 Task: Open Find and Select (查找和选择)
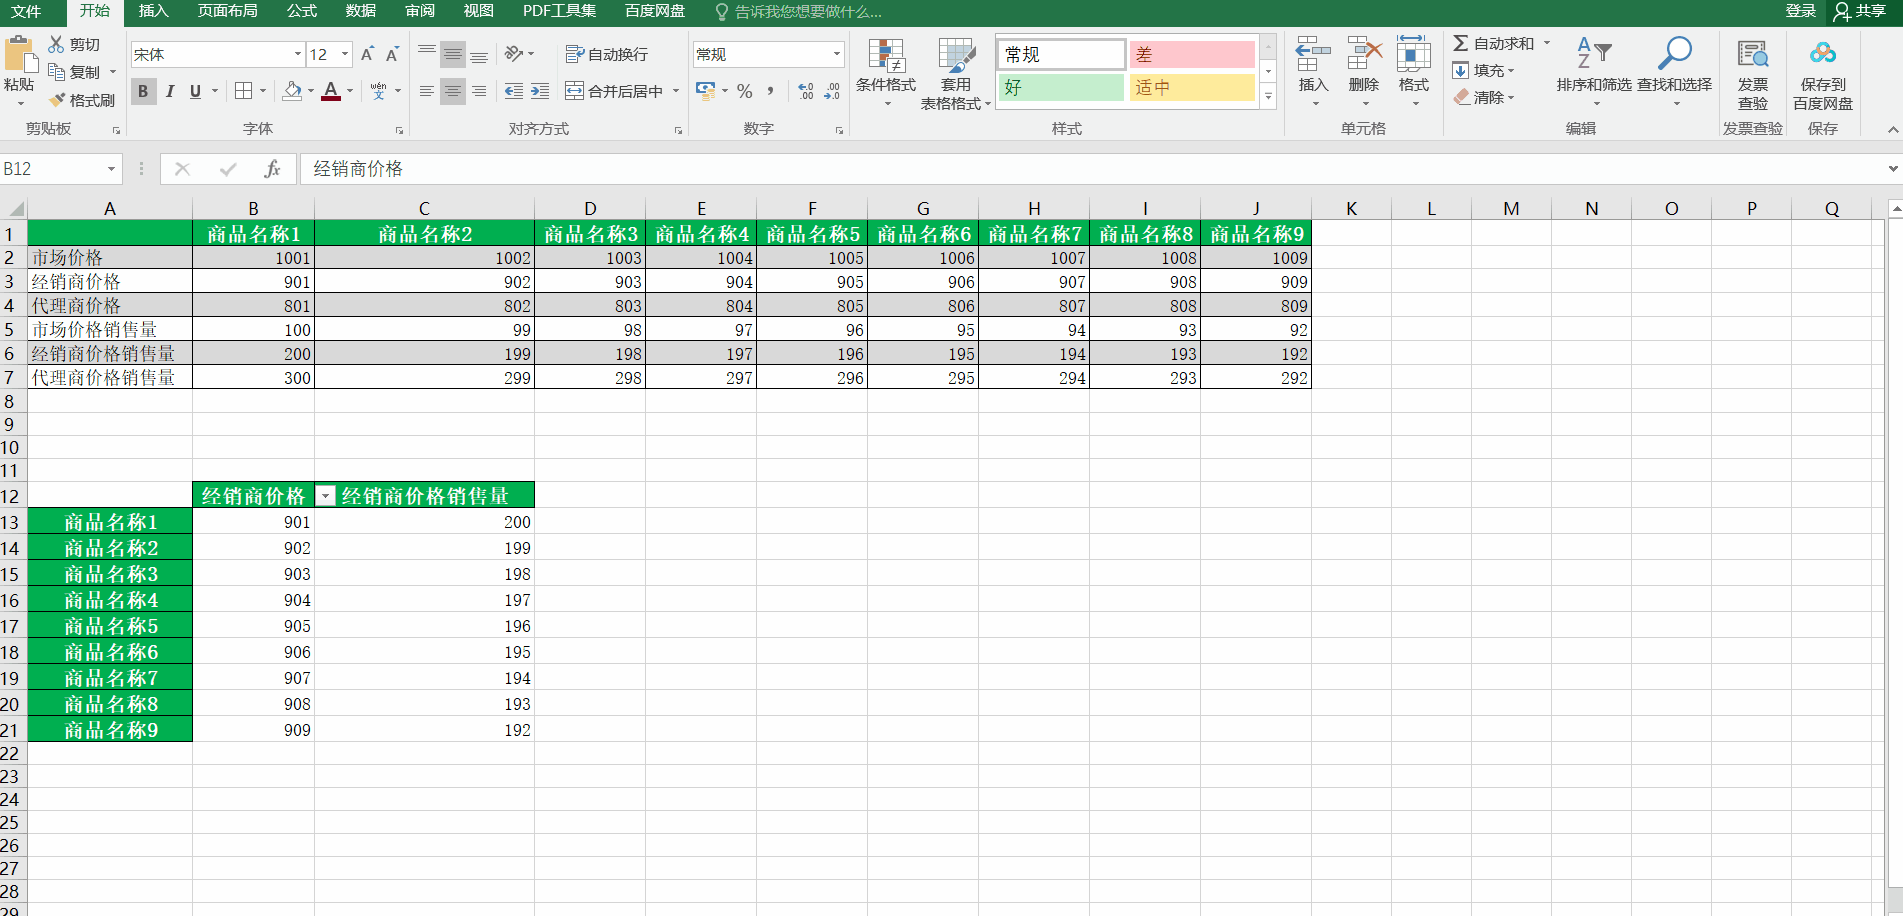click(x=1674, y=72)
